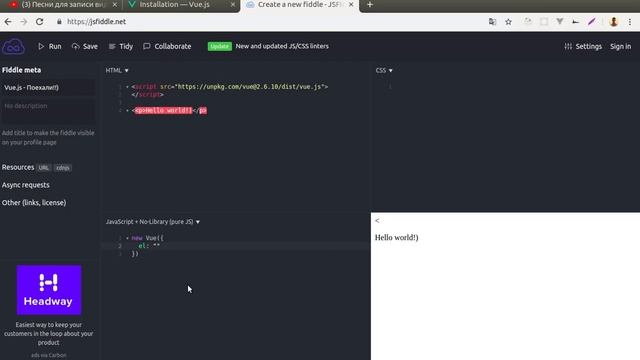Open the Collaborate option
640x360 pixels.
coord(167,47)
